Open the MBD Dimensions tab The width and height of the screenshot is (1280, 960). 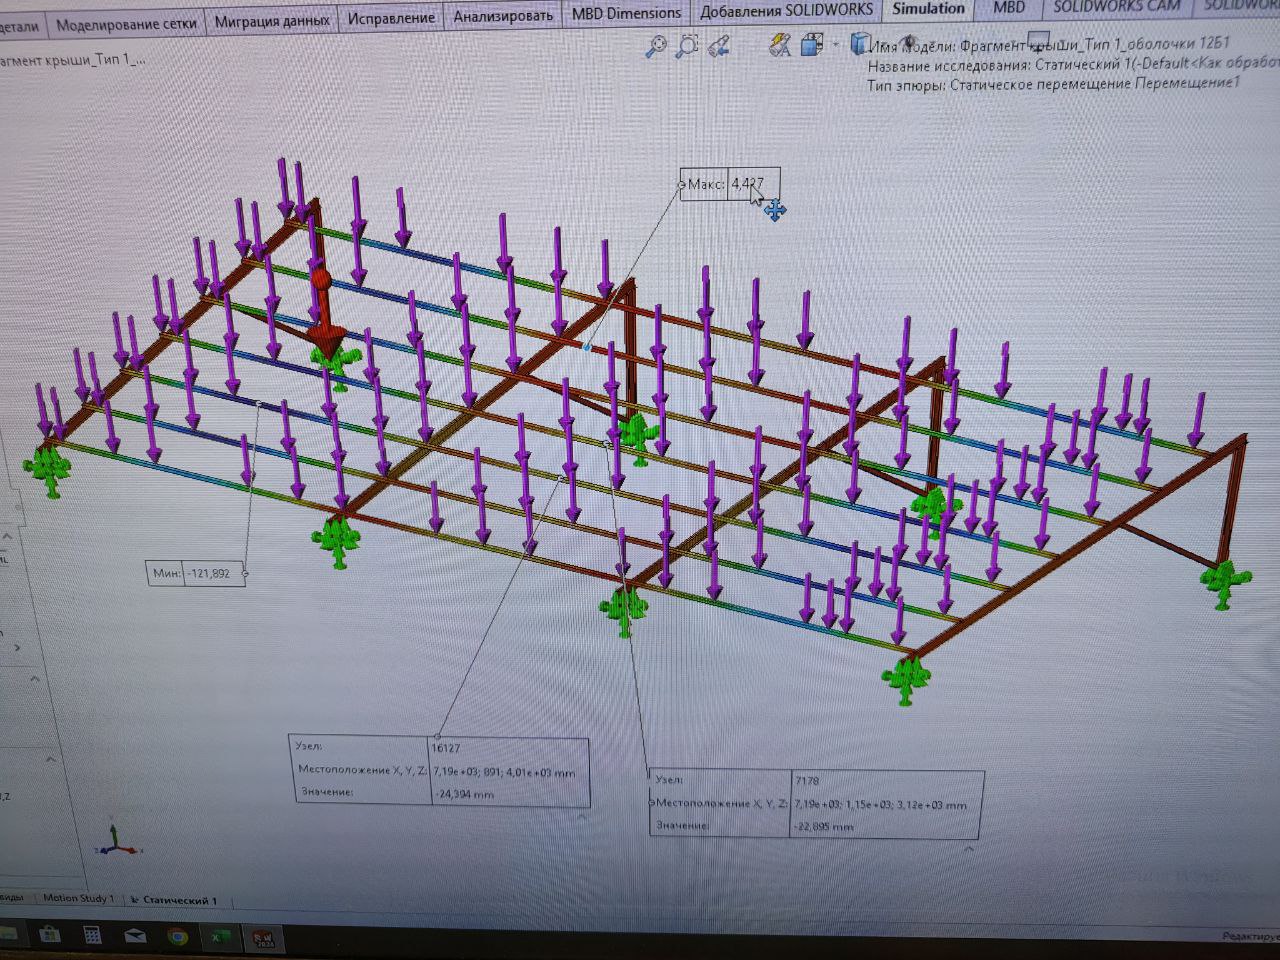(626, 13)
